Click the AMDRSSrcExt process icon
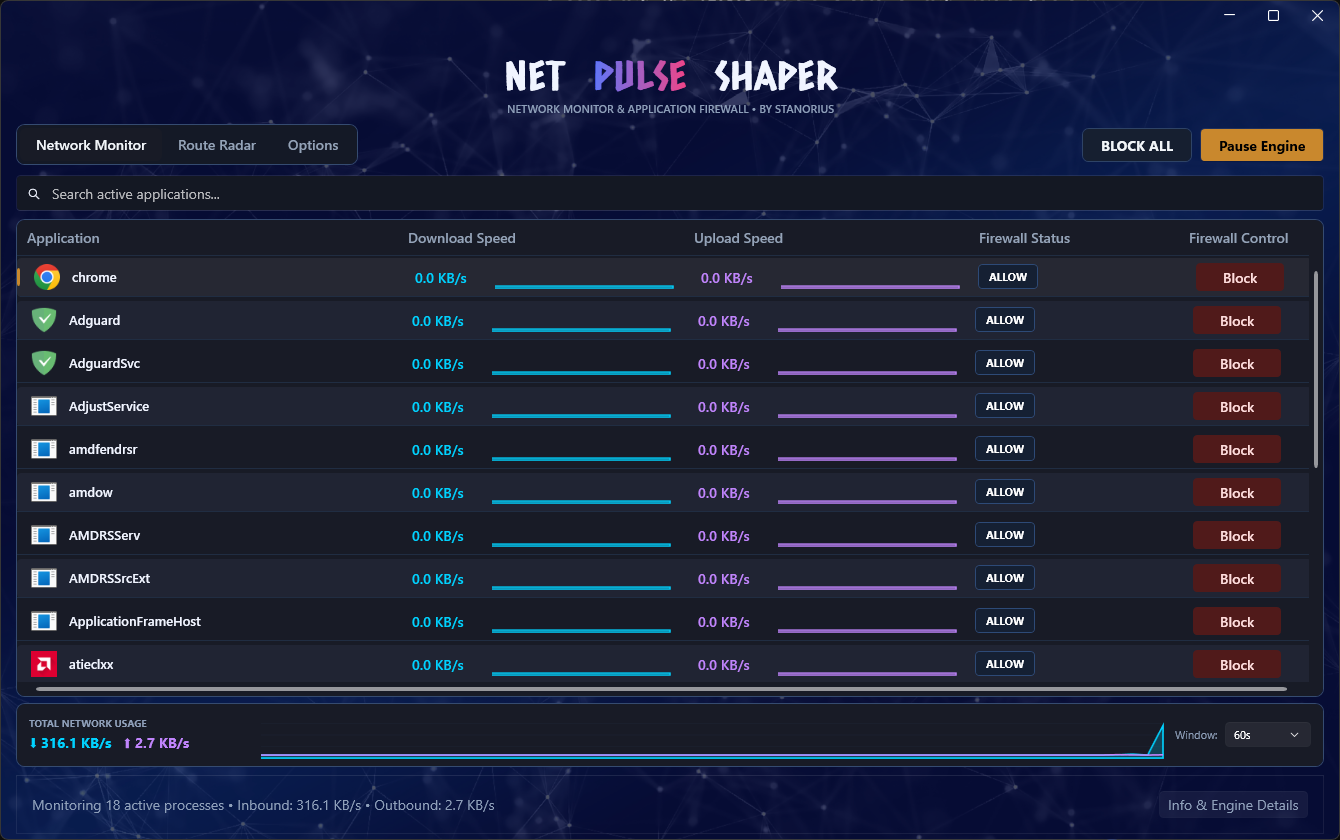 43,578
